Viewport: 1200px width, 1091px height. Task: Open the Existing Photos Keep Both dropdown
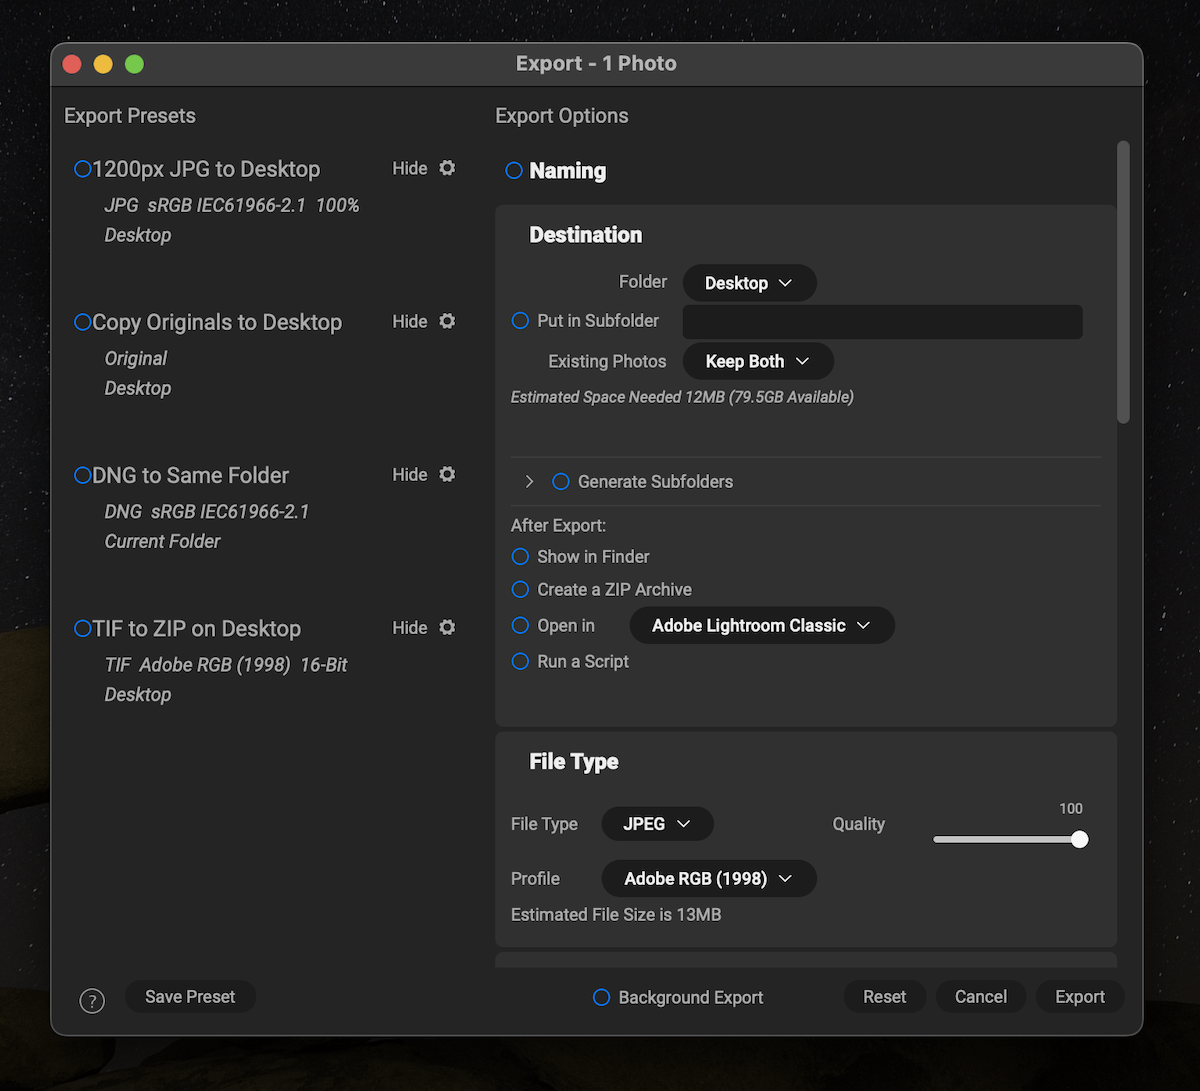coord(757,361)
